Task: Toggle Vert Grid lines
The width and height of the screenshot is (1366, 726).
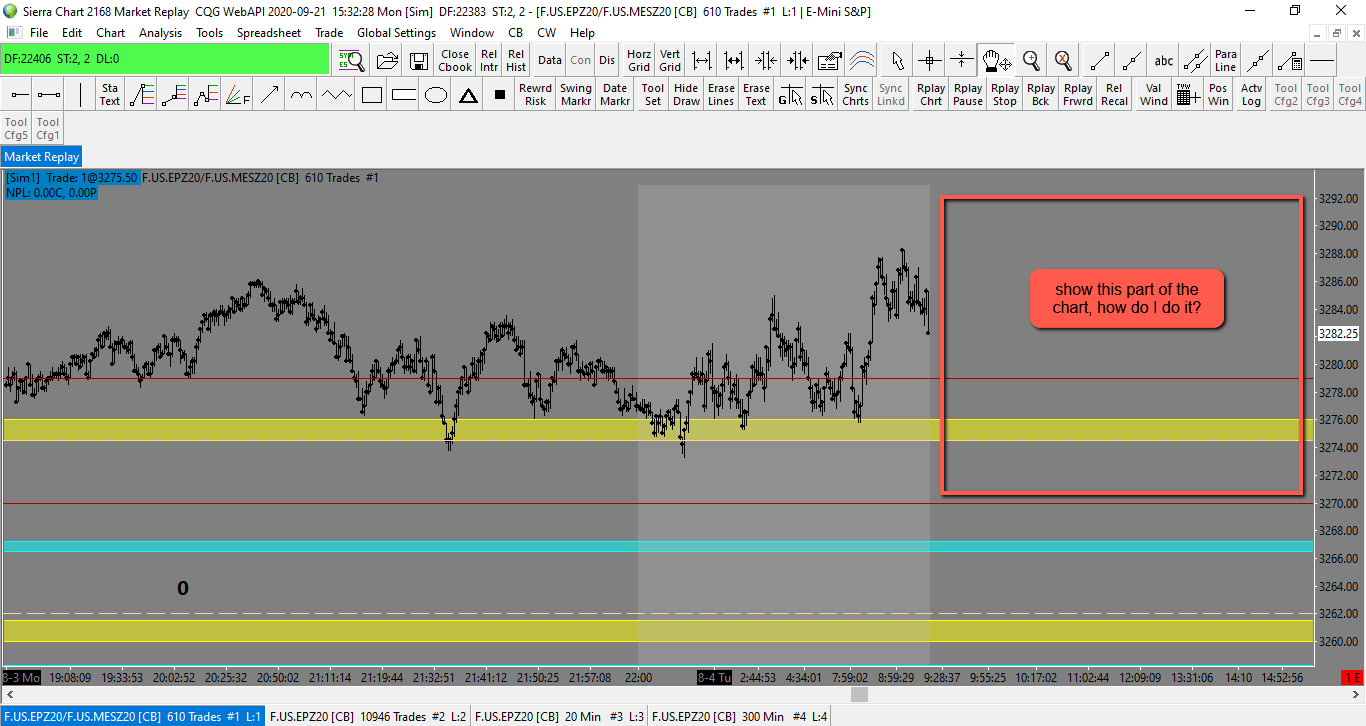Action: coord(670,60)
